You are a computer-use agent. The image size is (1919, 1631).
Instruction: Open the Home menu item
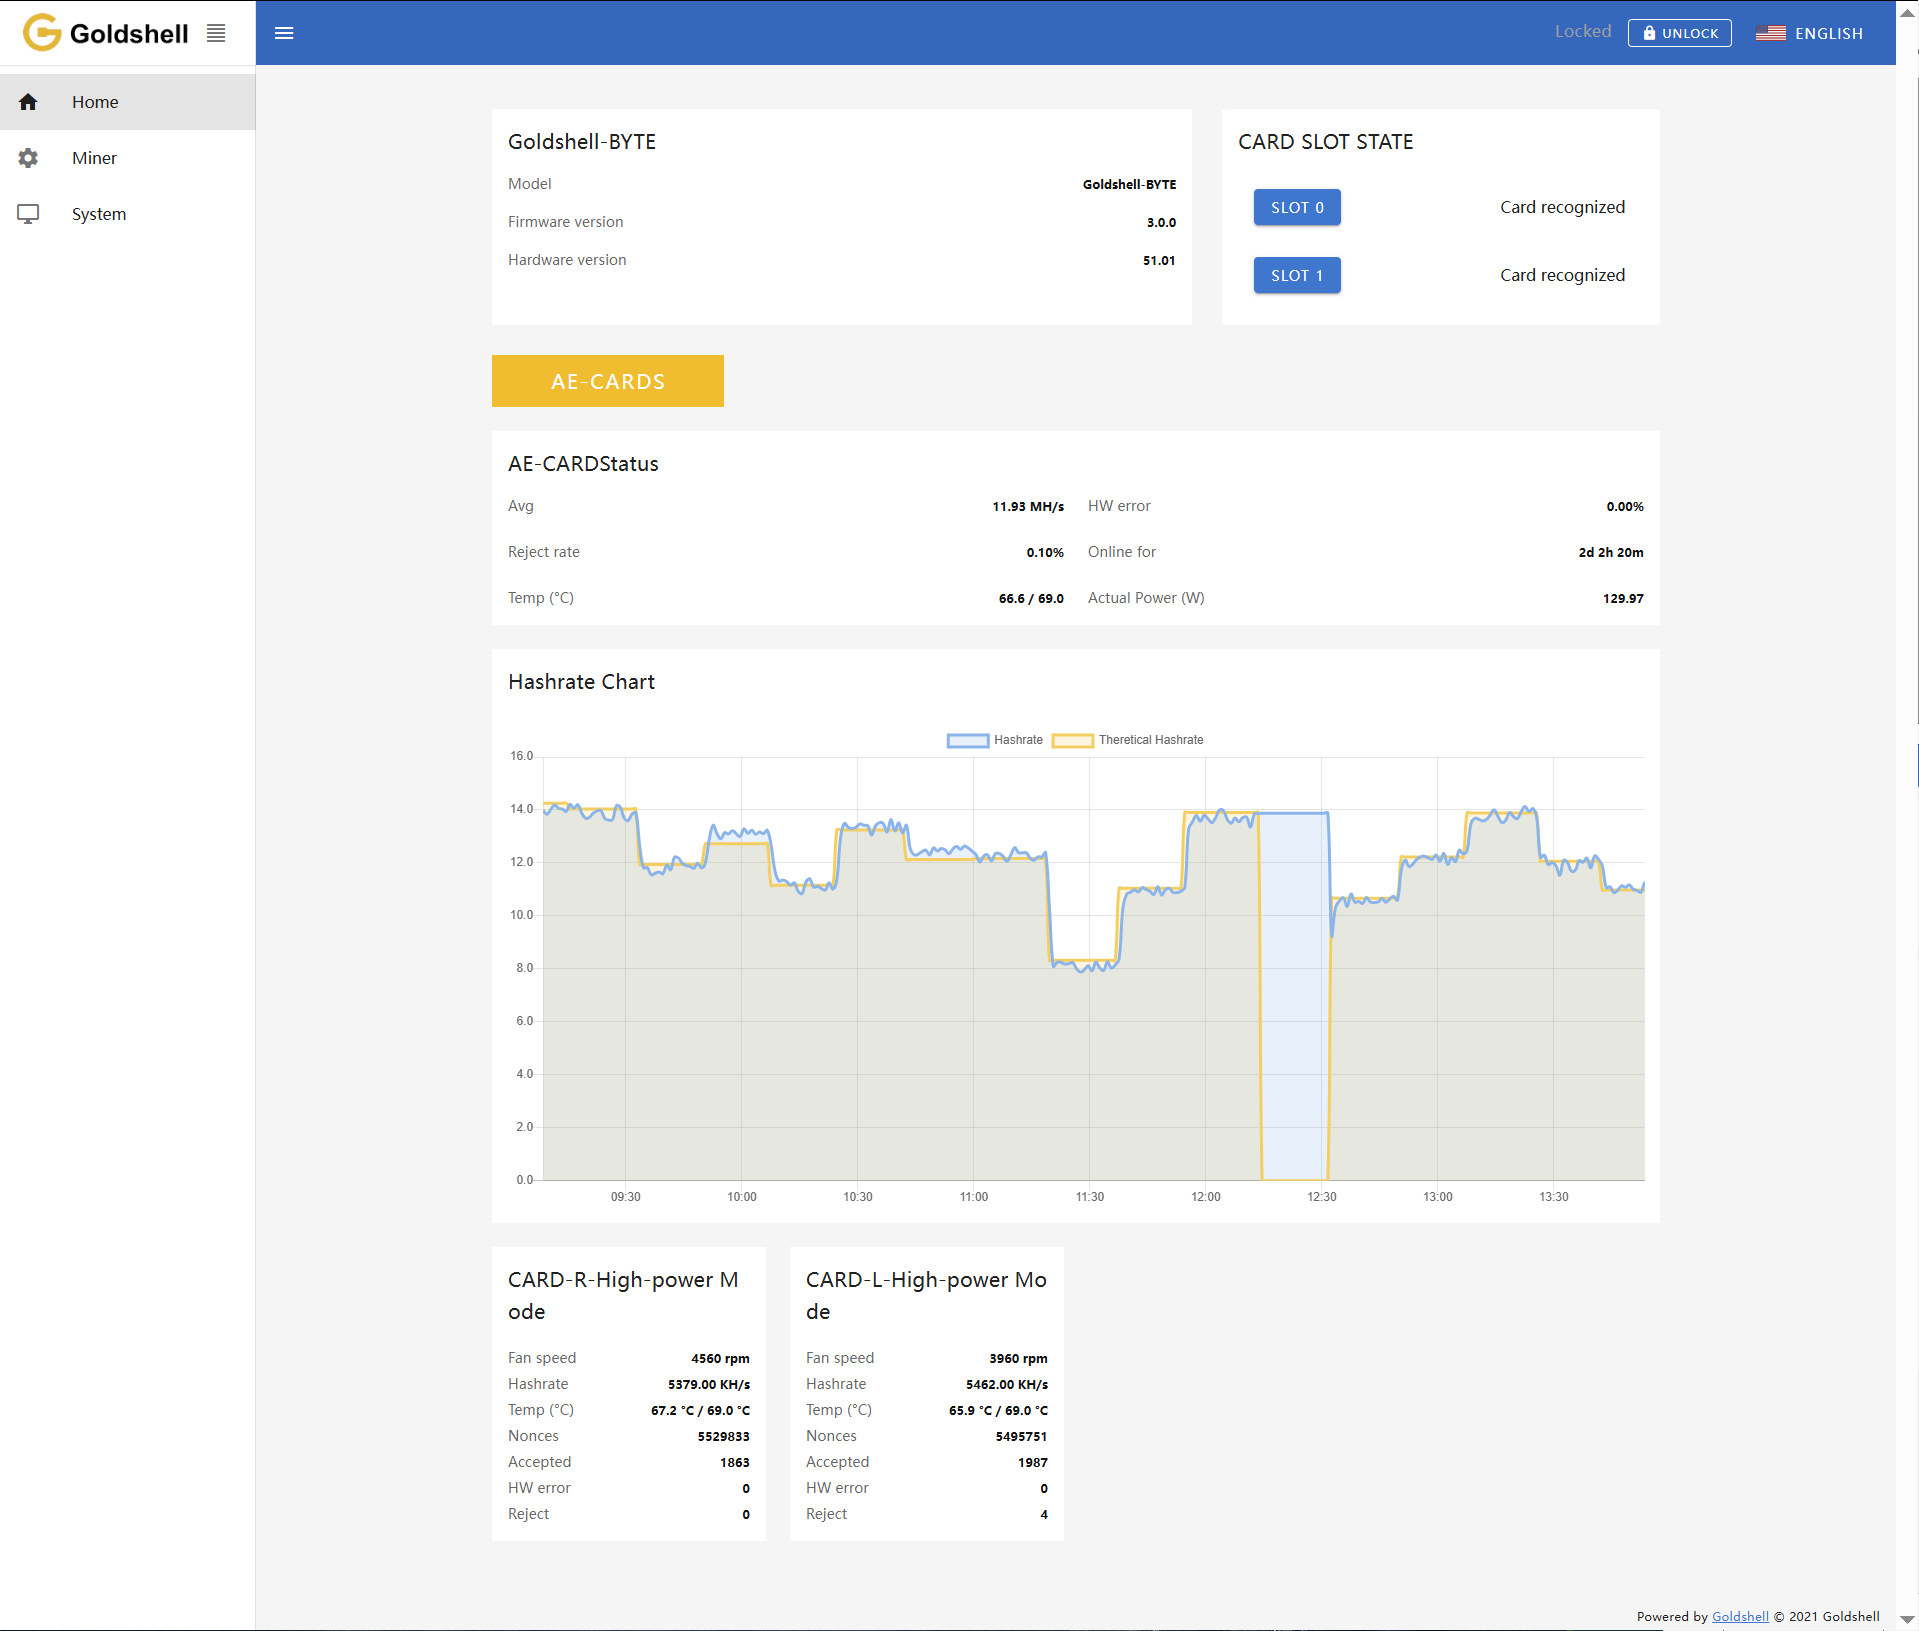(128, 102)
